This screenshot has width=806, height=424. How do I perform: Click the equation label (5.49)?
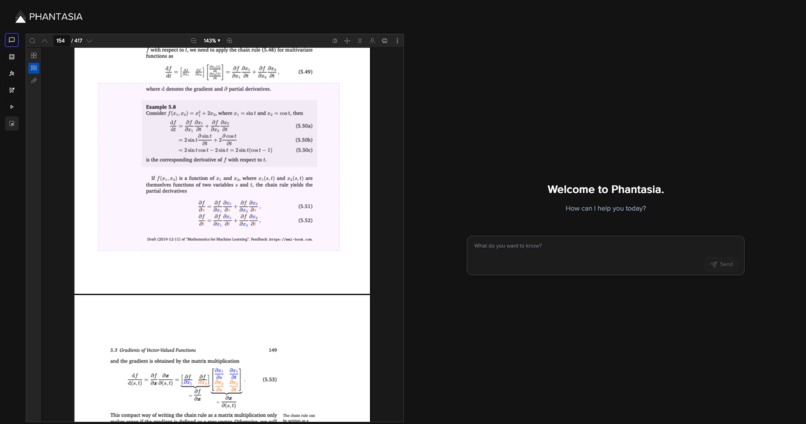tap(305, 72)
